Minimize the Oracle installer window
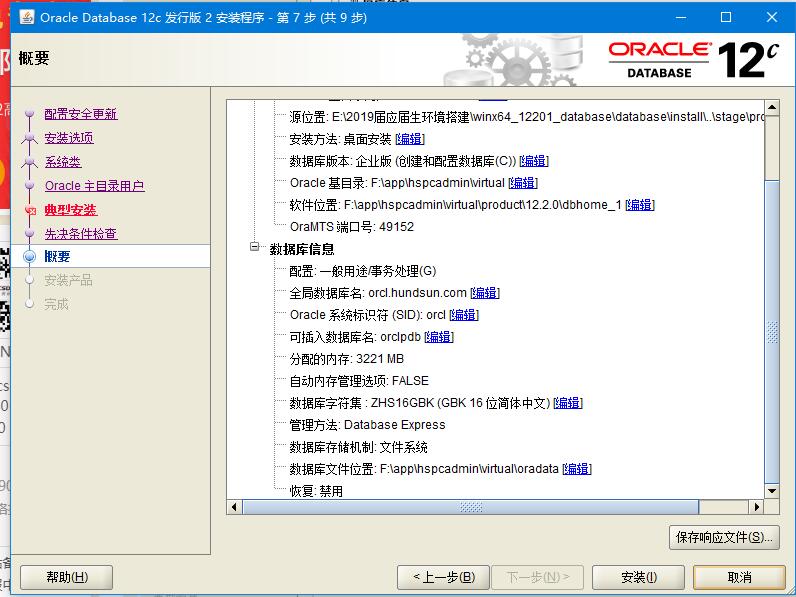Screen dimensions: 796x597 [681, 17]
